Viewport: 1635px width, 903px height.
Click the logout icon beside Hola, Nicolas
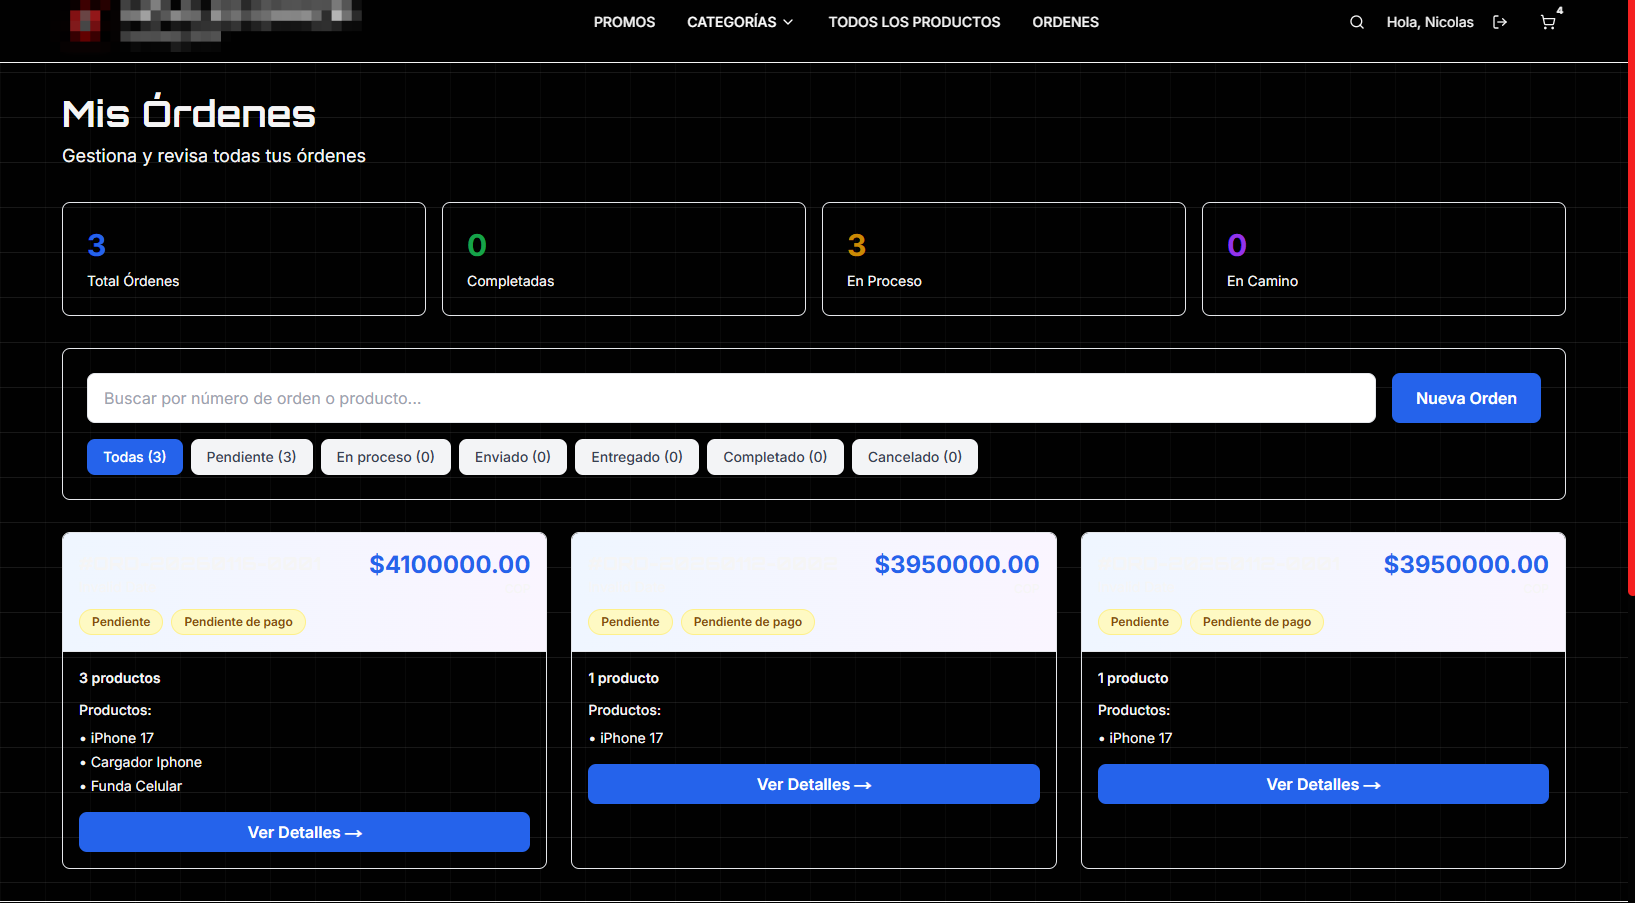coord(1499,22)
